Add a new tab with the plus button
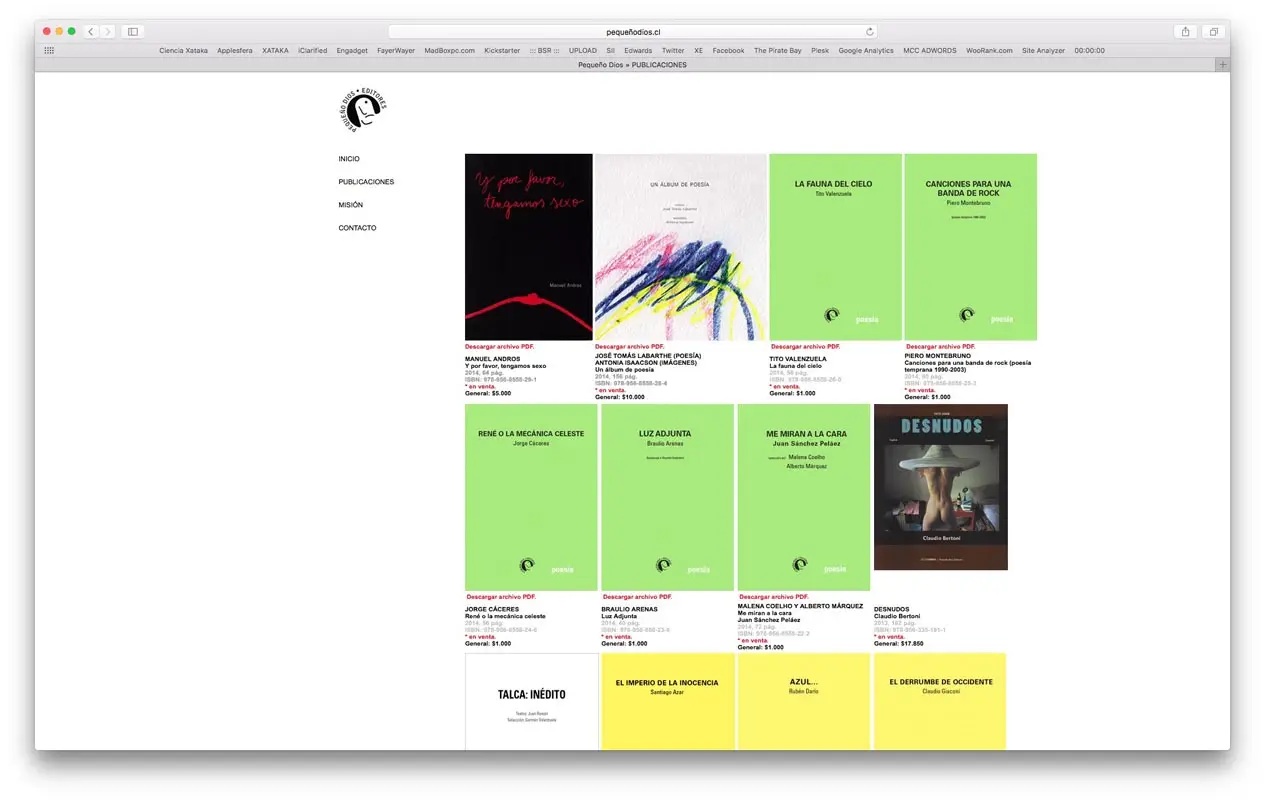The height and width of the screenshot is (800, 1265). point(1222,65)
